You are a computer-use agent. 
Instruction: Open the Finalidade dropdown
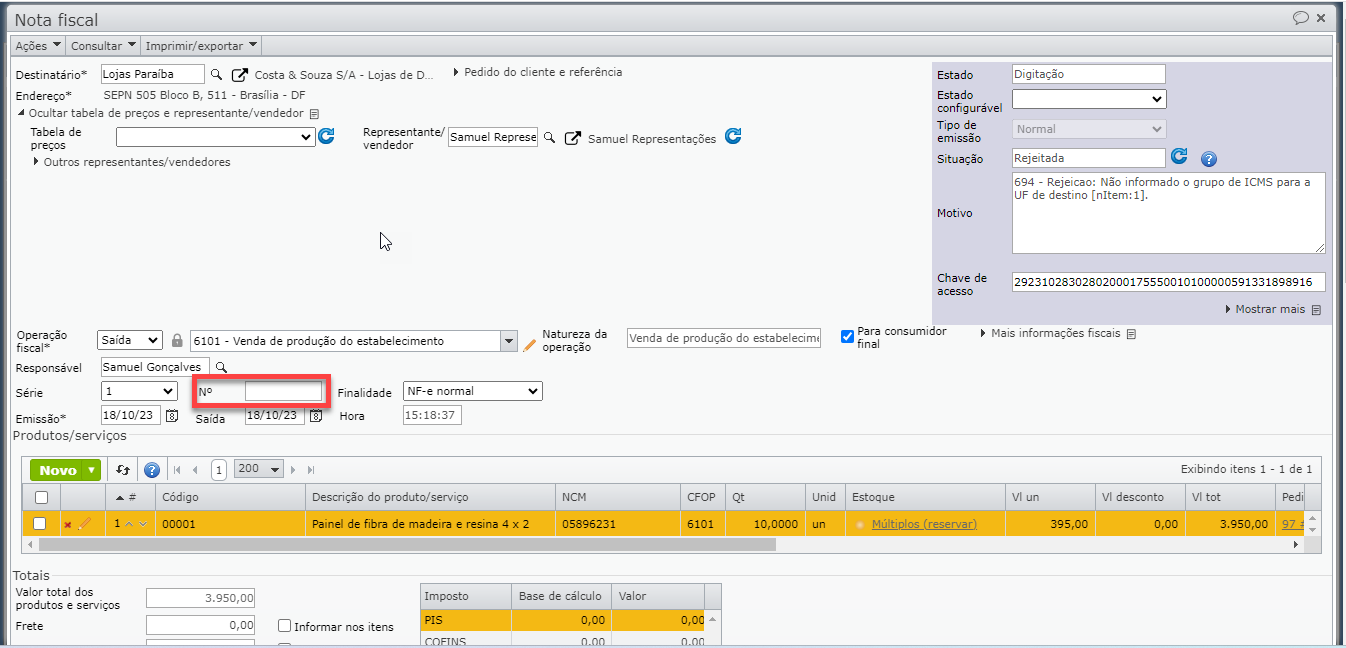pos(472,391)
